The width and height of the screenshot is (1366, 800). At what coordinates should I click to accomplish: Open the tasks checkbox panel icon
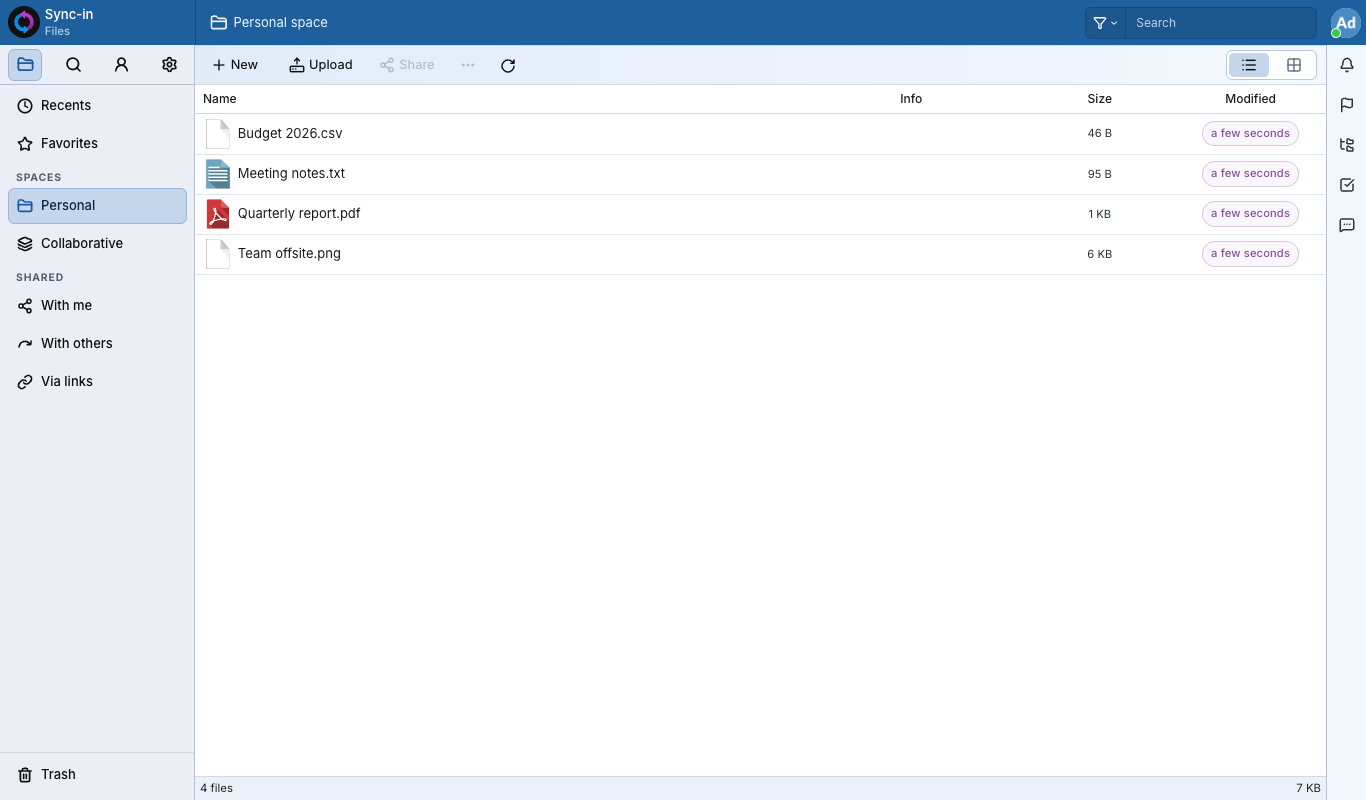click(x=1347, y=185)
